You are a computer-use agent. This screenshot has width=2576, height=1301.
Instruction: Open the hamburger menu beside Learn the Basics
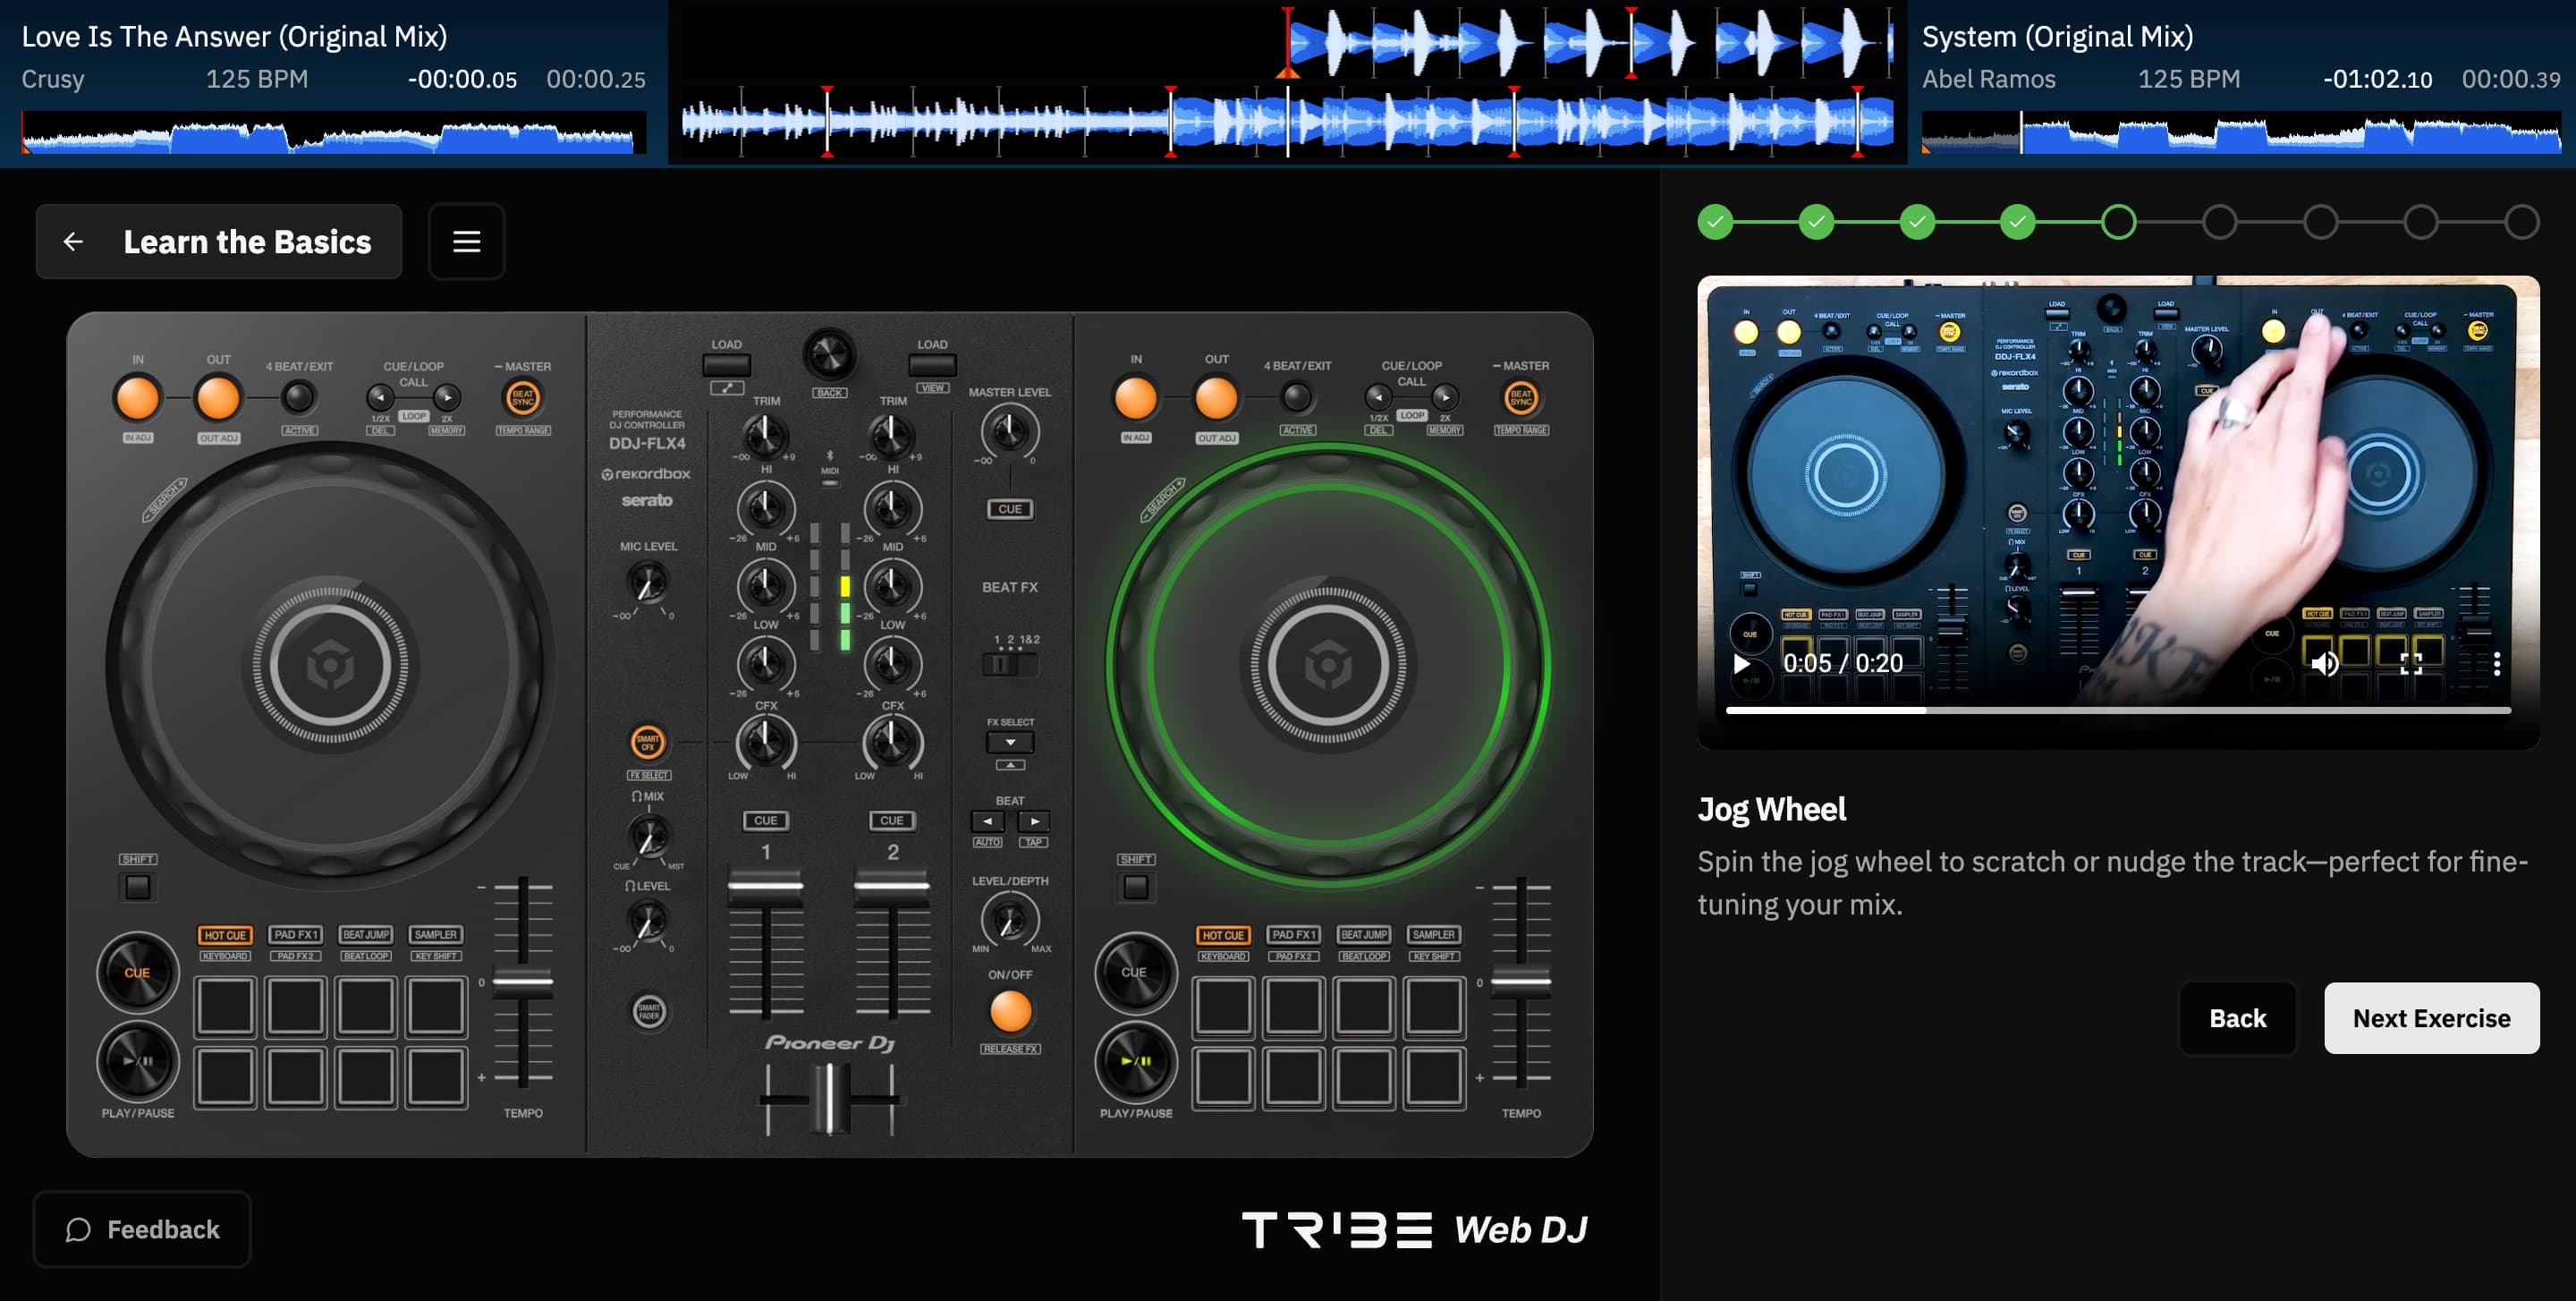click(466, 241)
